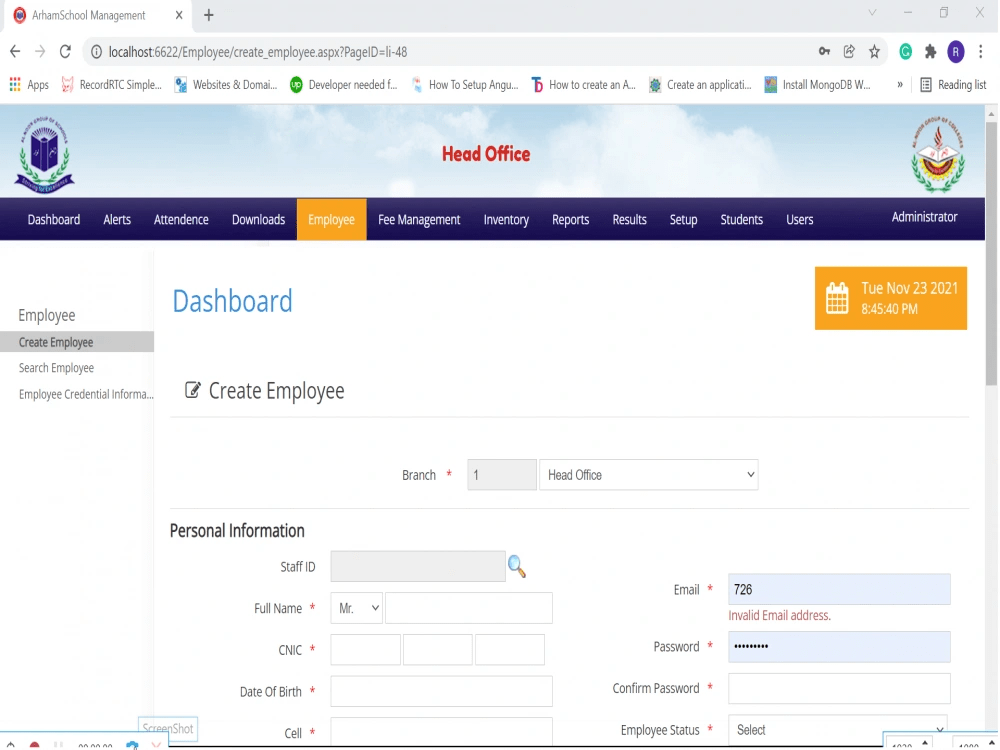Click the share page icon in address bar
This screenshot has height=750, width=1000.
pyautogui.click(x=849, y=52)
